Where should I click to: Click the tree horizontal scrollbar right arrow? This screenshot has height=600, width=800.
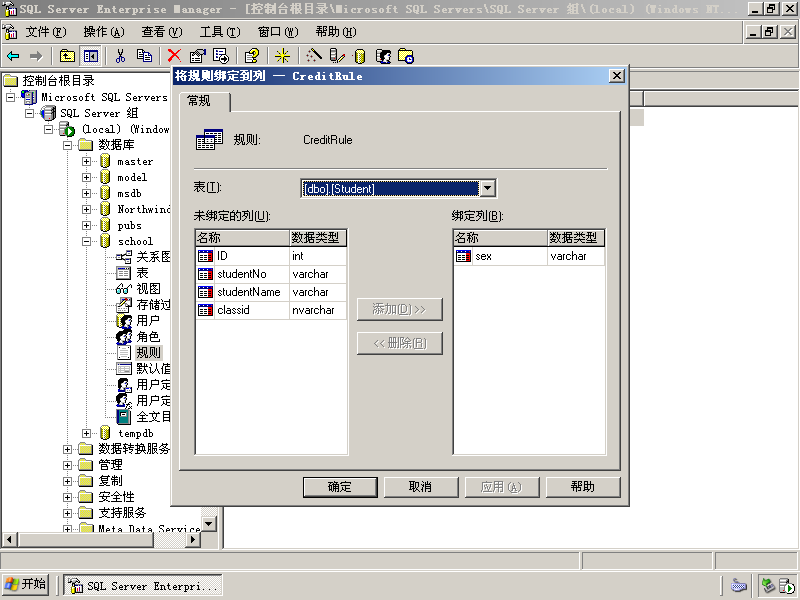(x=193, y=539)
